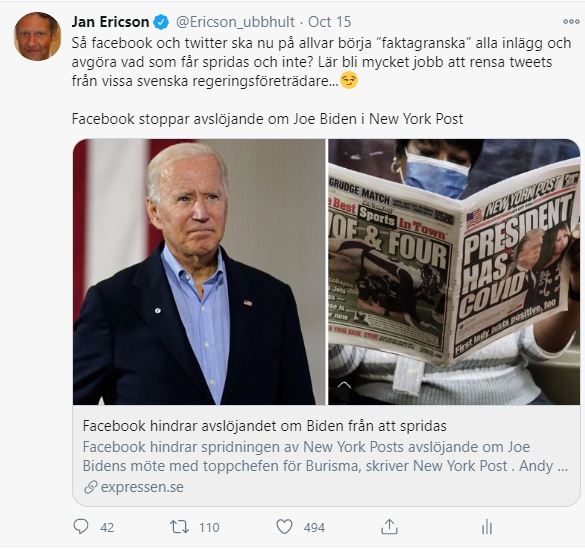Open the three-dot more options menu

[571, 21]
